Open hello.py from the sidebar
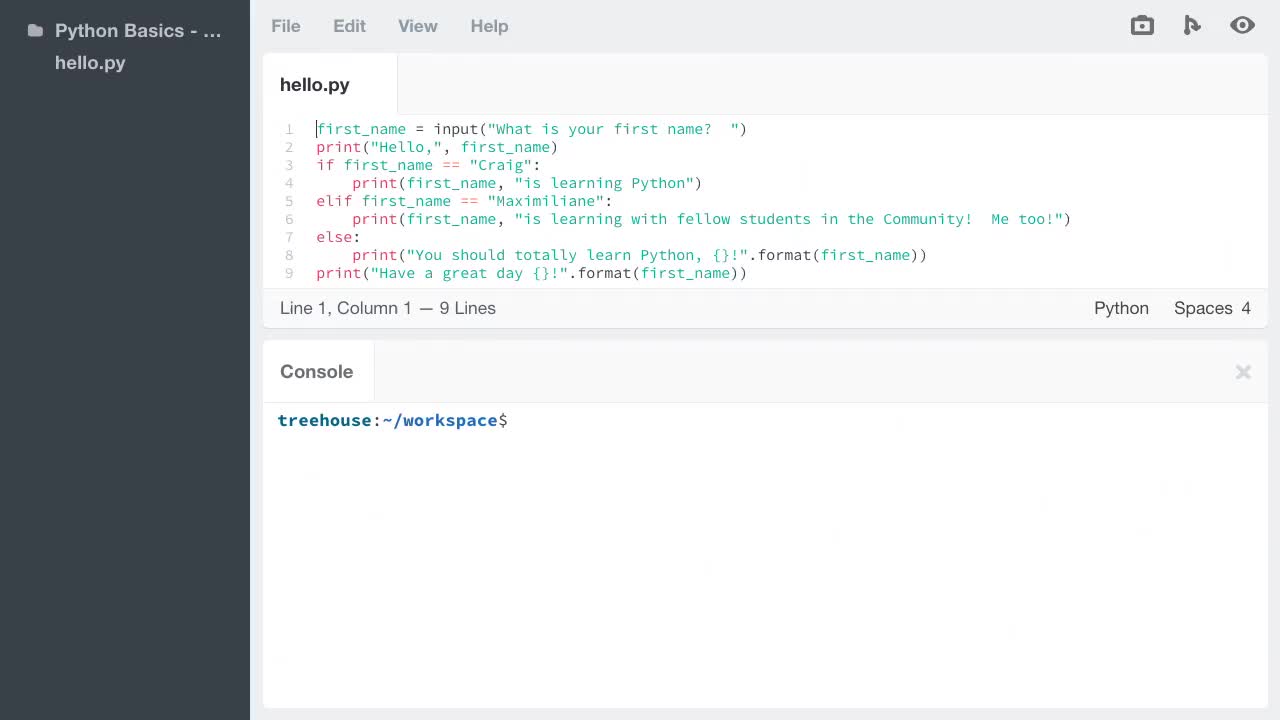The height and width of the screenshot is (720, 1280). (x=90, y=63)
